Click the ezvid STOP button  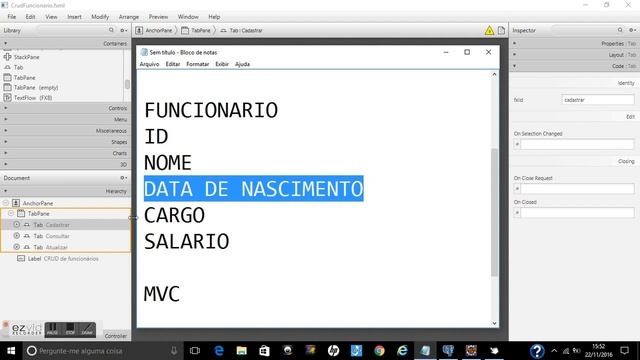[x=70, y=329]
